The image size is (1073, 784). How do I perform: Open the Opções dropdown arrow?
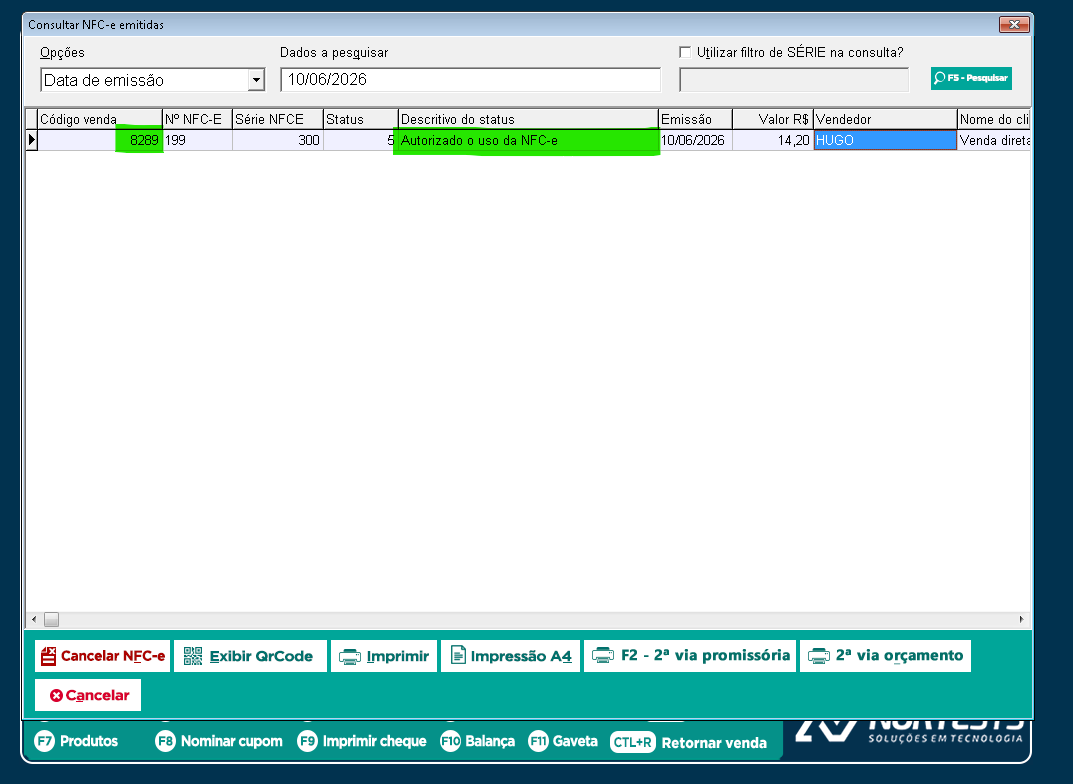click(x=256, y=80)
